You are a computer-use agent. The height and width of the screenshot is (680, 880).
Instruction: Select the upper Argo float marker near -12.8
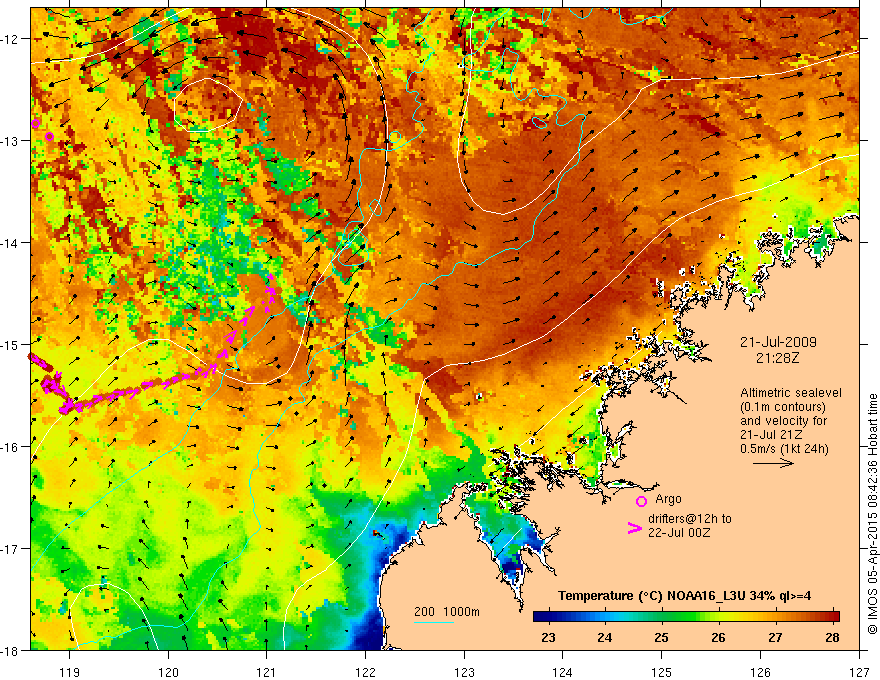tap(36, 123)
